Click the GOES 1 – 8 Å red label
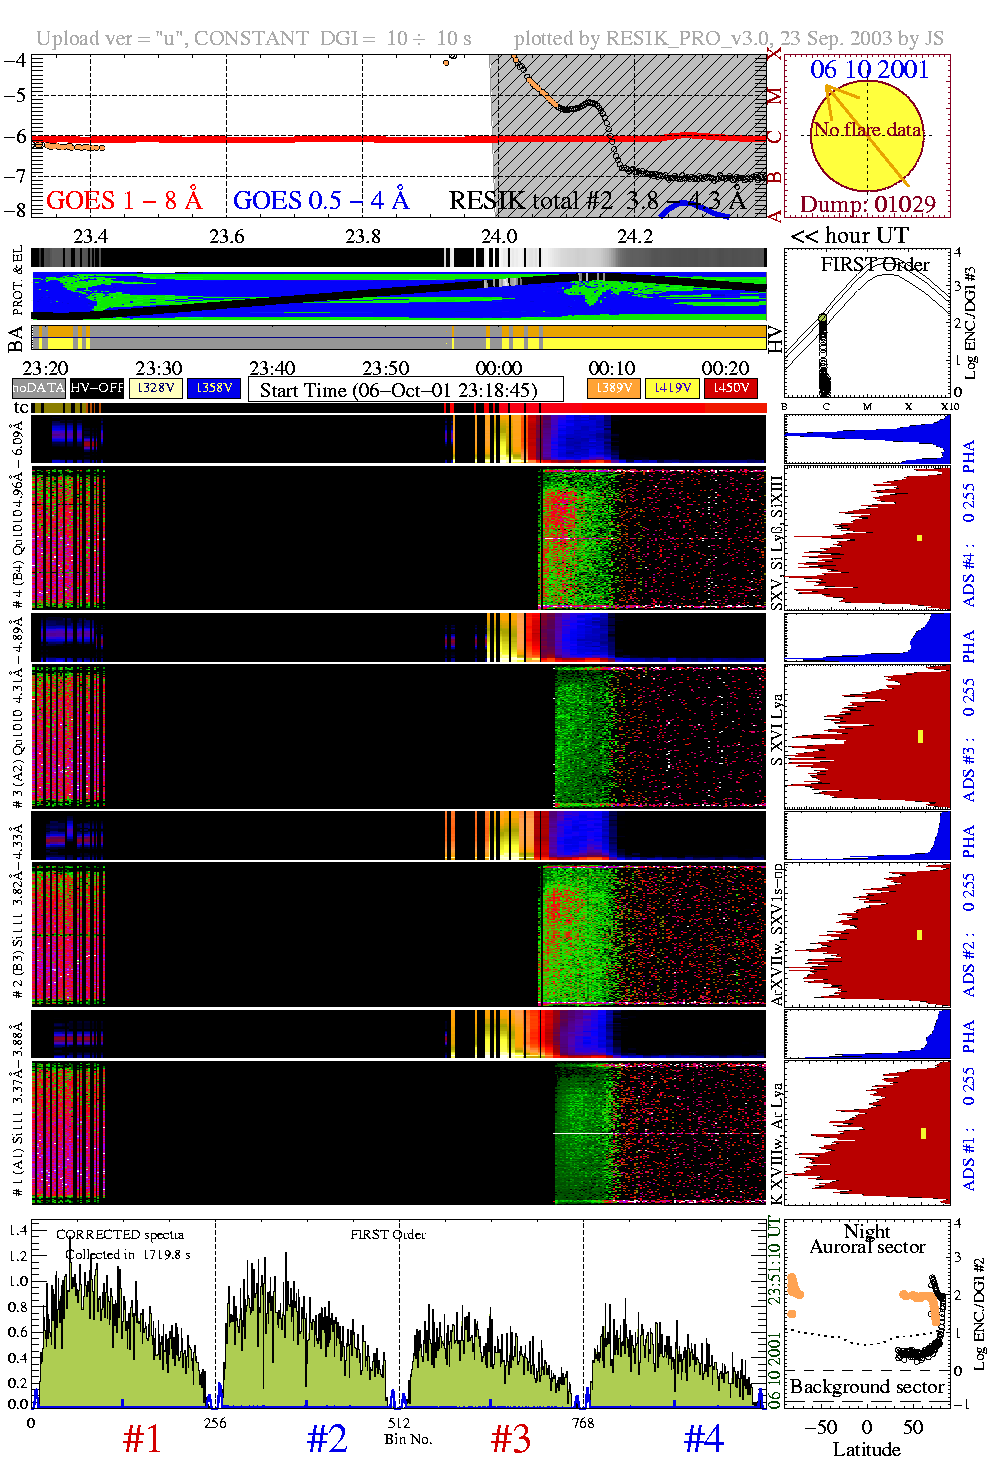Image resolution: width=1004 pixels, height=1477 pixels. [x=124, y=201]
